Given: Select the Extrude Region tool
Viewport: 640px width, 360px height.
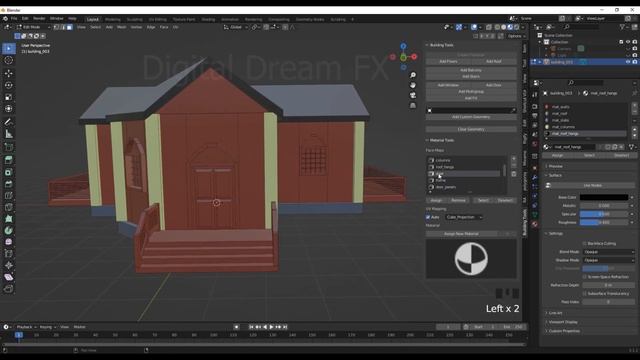Looking at the screenshot, I should pyautogui.click(x=9, y=160).
